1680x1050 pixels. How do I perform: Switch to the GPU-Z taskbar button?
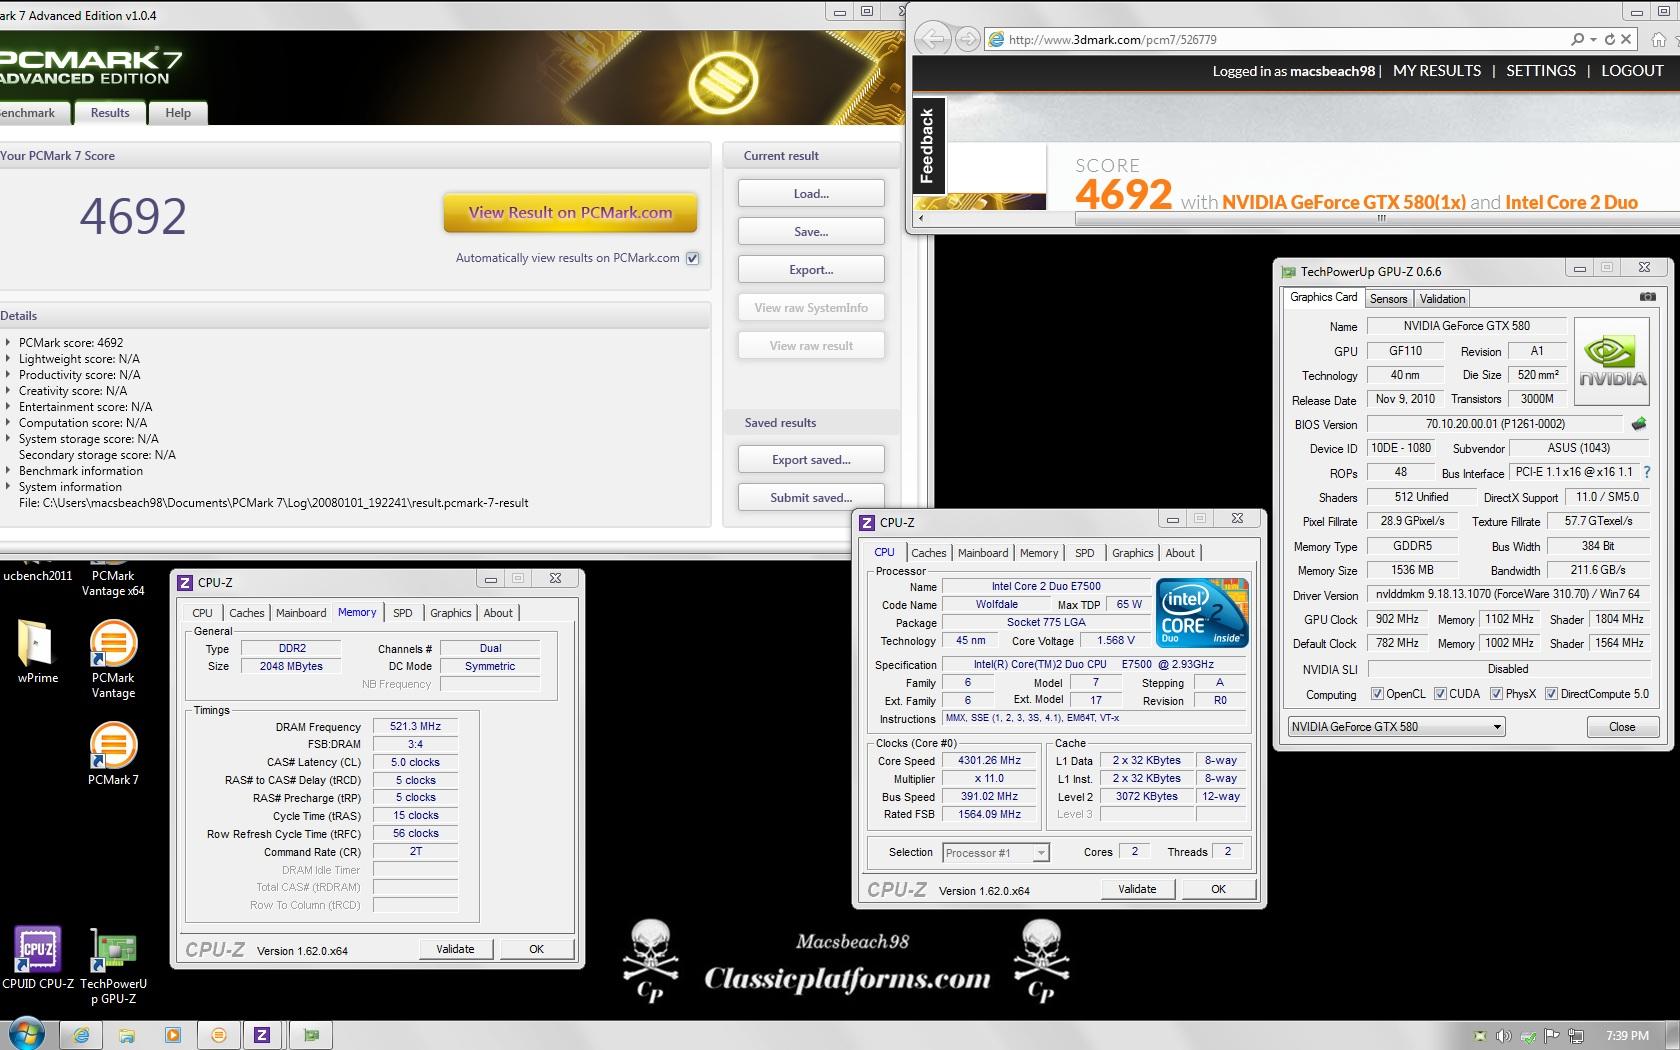(x=311, y=1035)
